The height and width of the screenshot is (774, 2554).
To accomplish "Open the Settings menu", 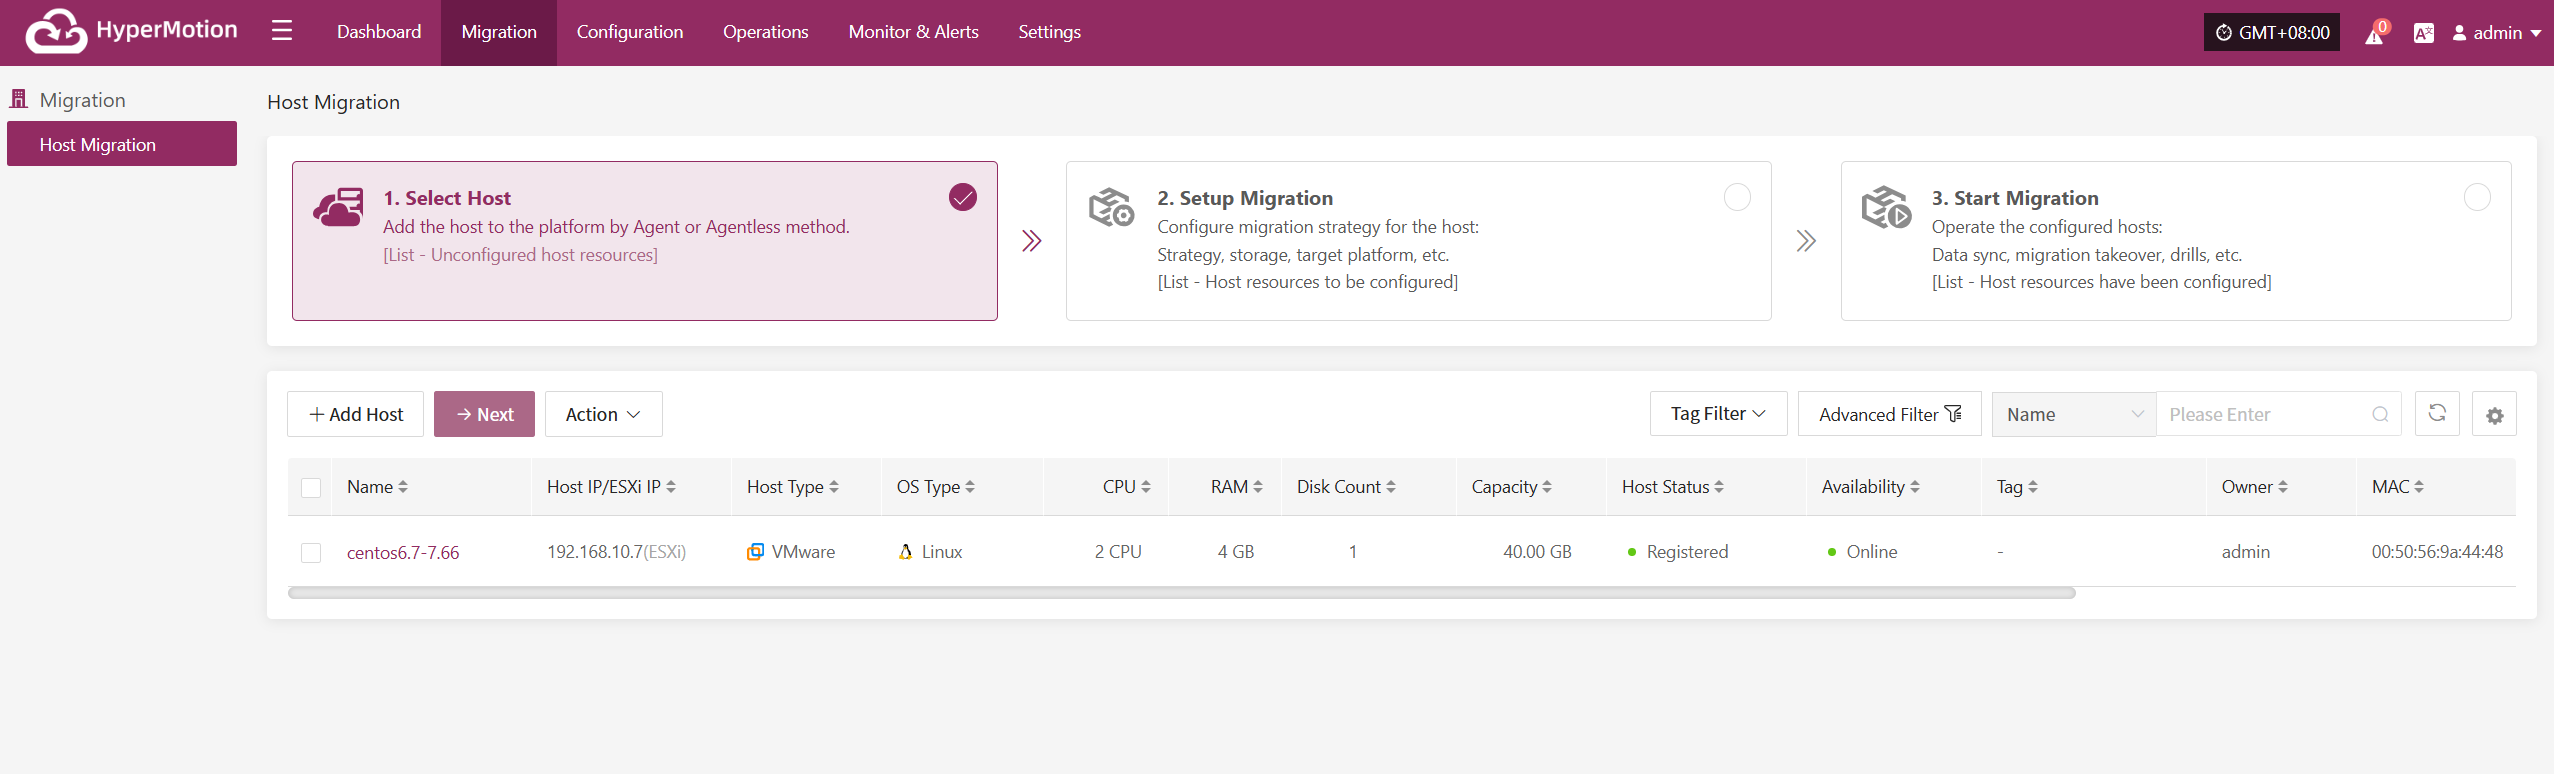I will coord(1050,32).
